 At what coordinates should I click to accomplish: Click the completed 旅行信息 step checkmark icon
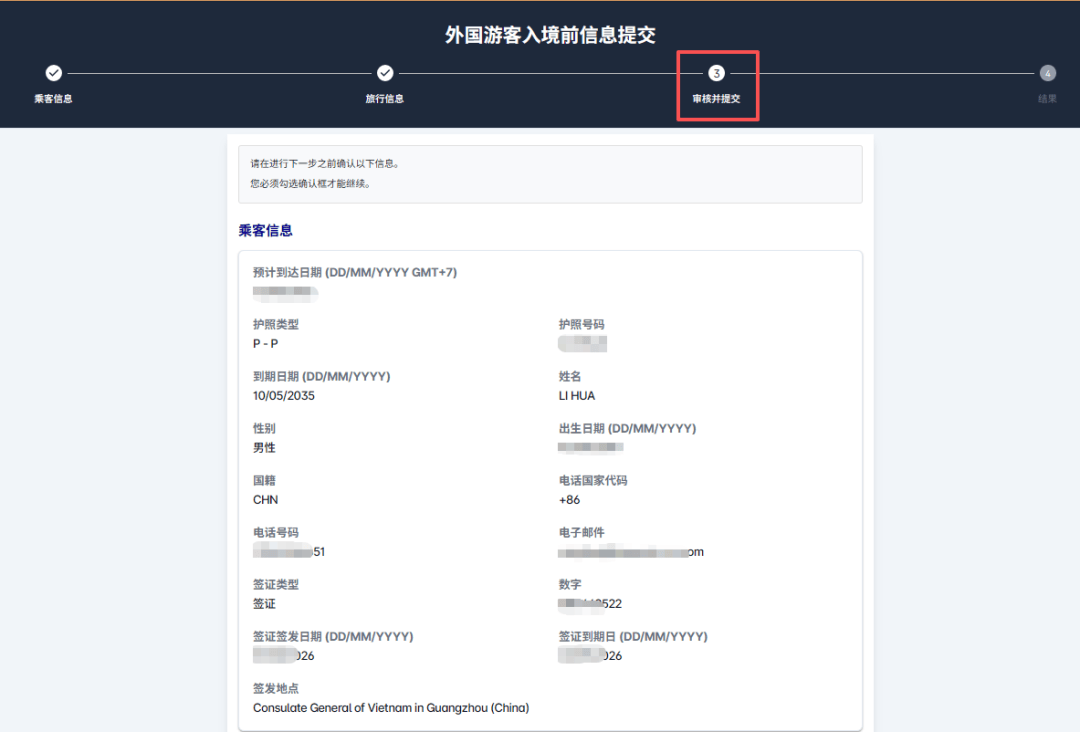click(385, 73)
